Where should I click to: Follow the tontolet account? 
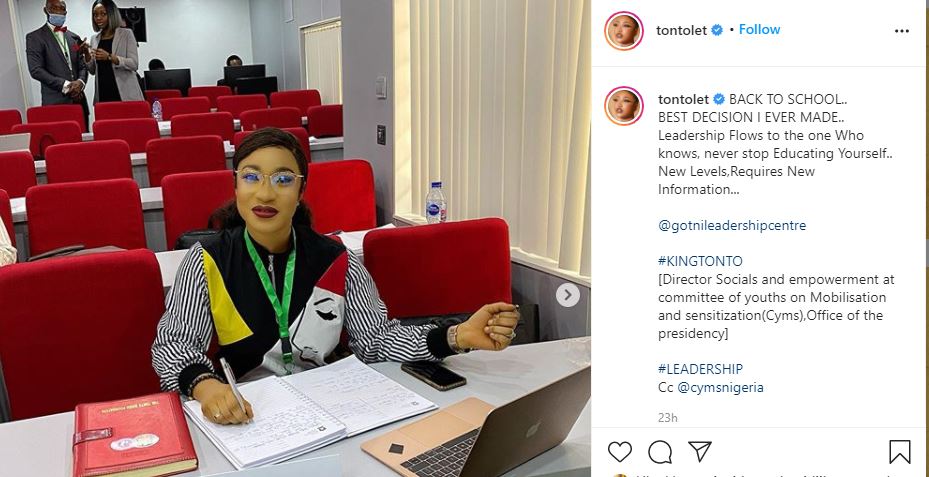(x=760, y=30)
